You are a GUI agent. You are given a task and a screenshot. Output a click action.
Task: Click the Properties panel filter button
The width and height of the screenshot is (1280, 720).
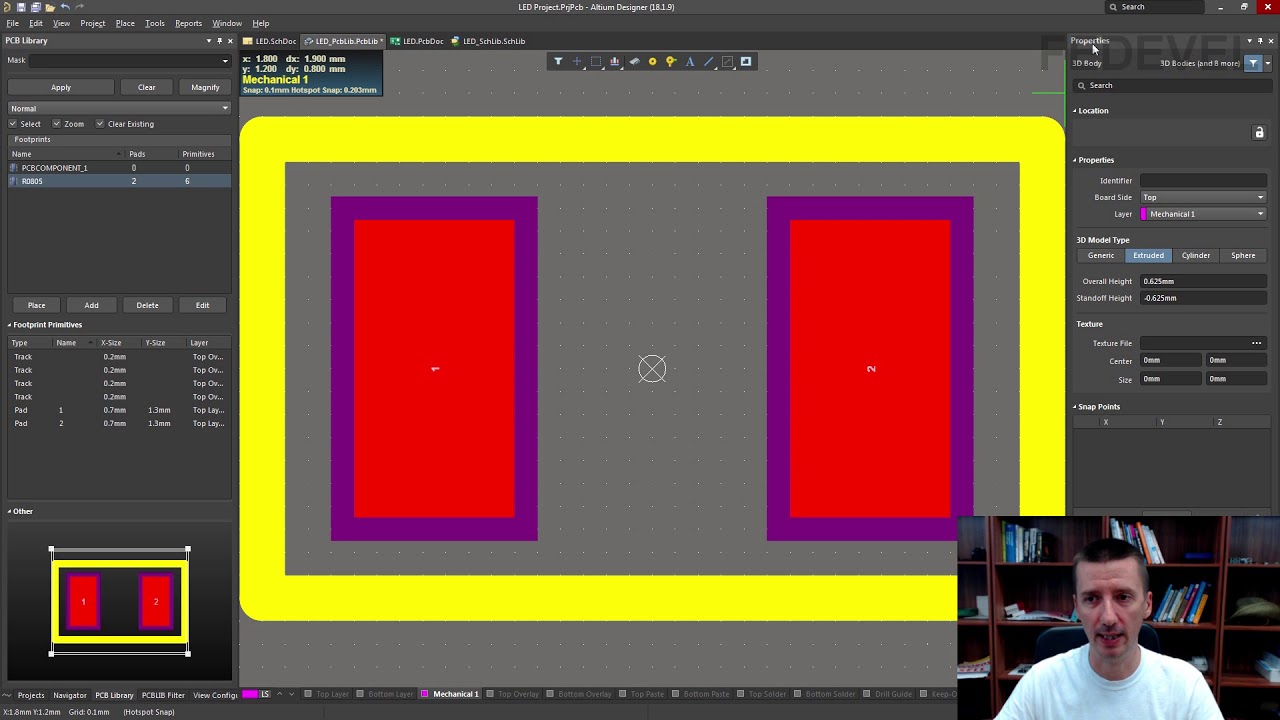coord(1253,63)
